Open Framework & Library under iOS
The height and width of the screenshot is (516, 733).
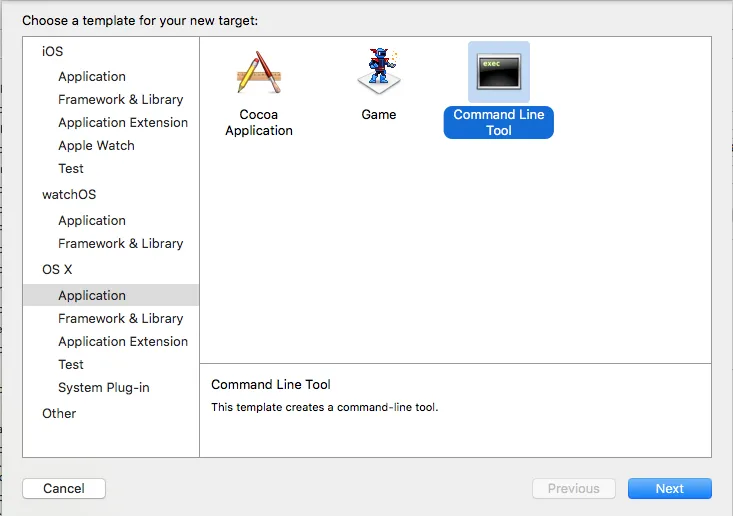click(x=121, y=100)
